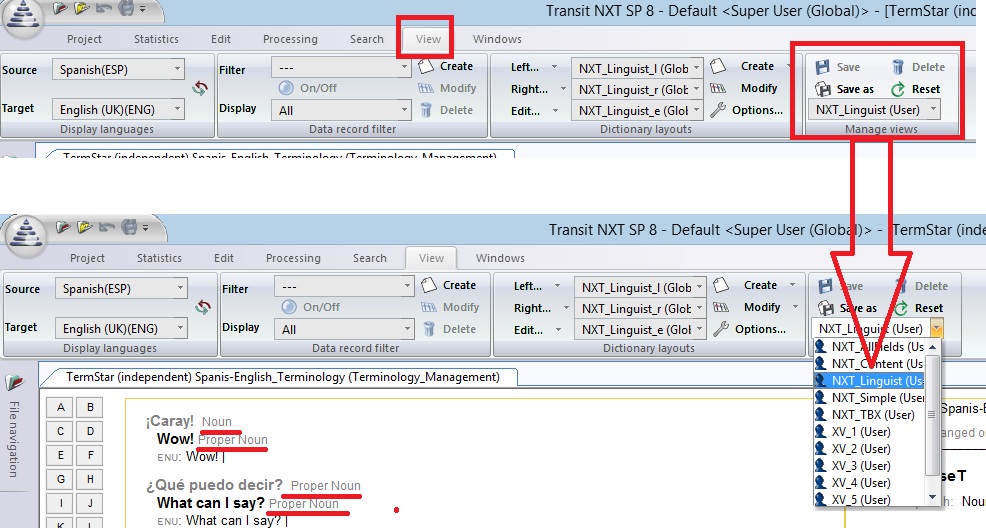
Task: Jump to letter A entries
Action: click(60, 407)
